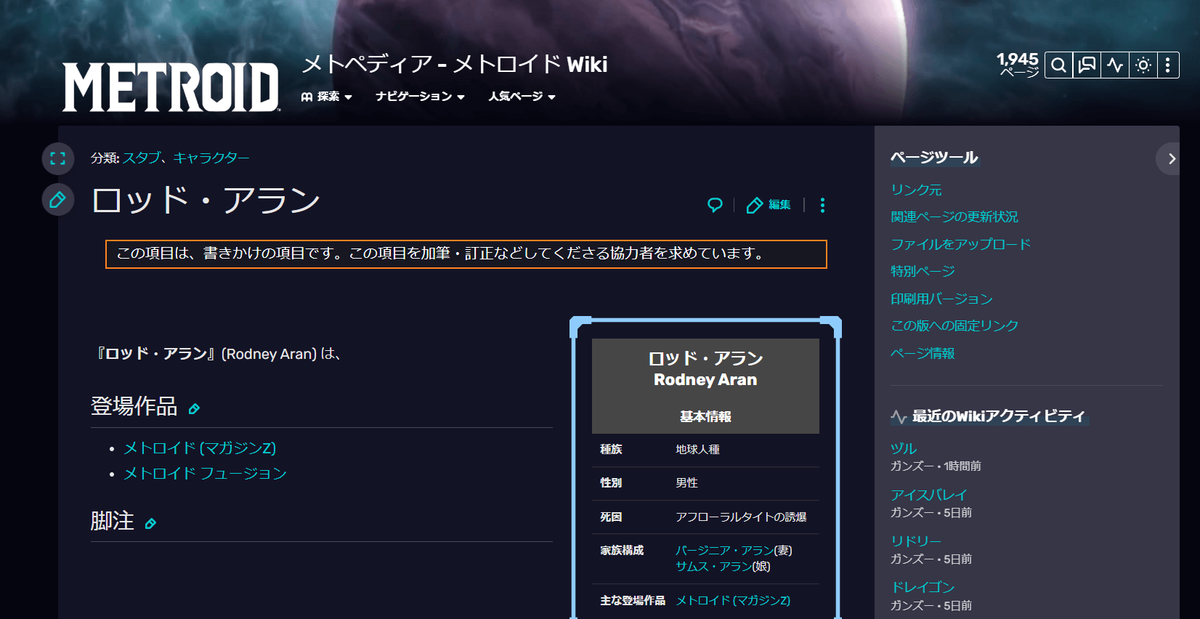
Task: Click ページ情報 link
Action: click(x=922, y=353)
